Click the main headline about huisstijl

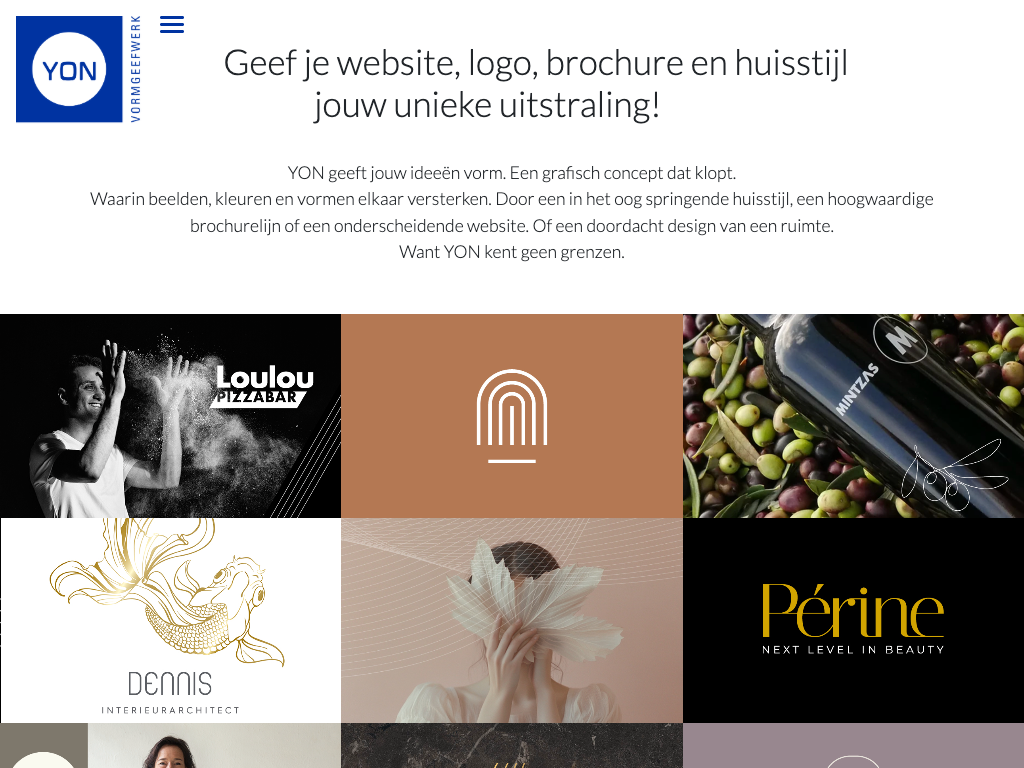(x=536, y=84)
